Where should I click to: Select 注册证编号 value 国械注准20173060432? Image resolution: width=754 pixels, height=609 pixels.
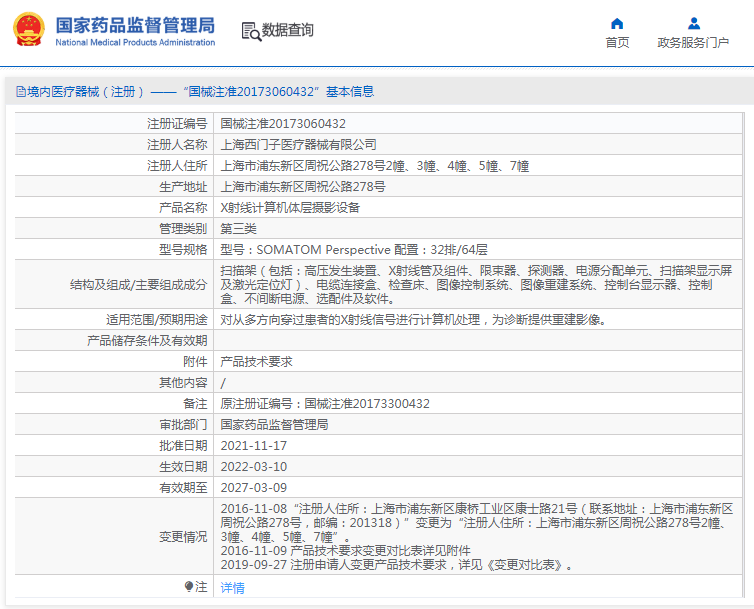click(283, 124)
